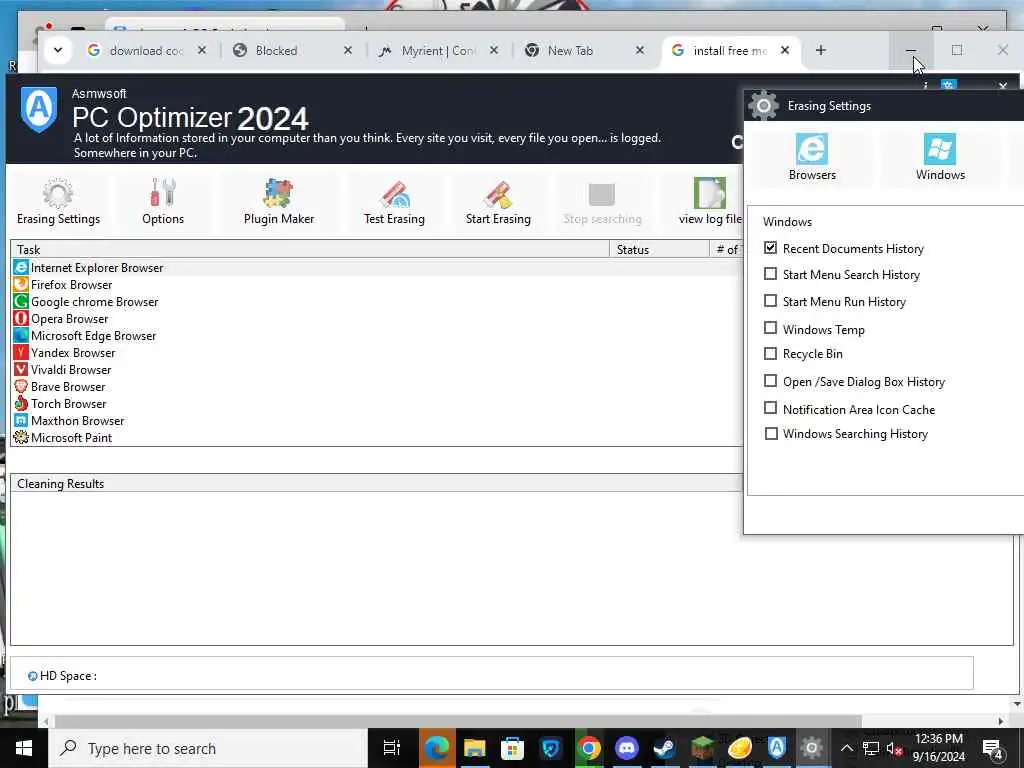Click the muted volume tray icon

(x=895, y=748)
